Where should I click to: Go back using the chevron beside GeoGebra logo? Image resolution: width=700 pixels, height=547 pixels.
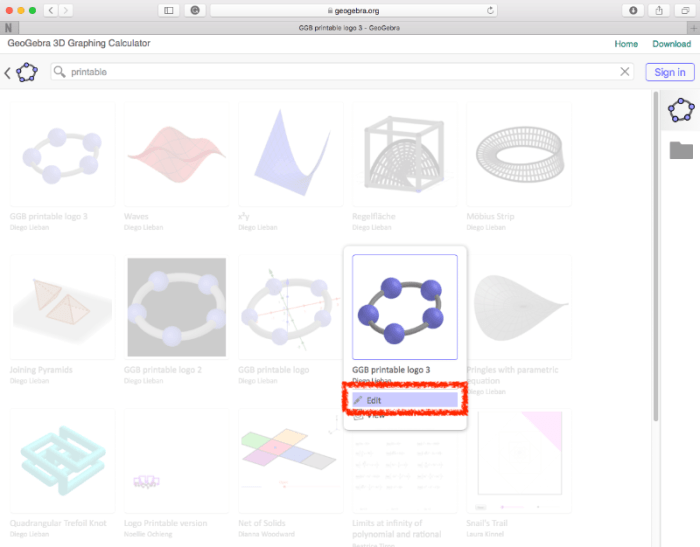click(7, 73)
